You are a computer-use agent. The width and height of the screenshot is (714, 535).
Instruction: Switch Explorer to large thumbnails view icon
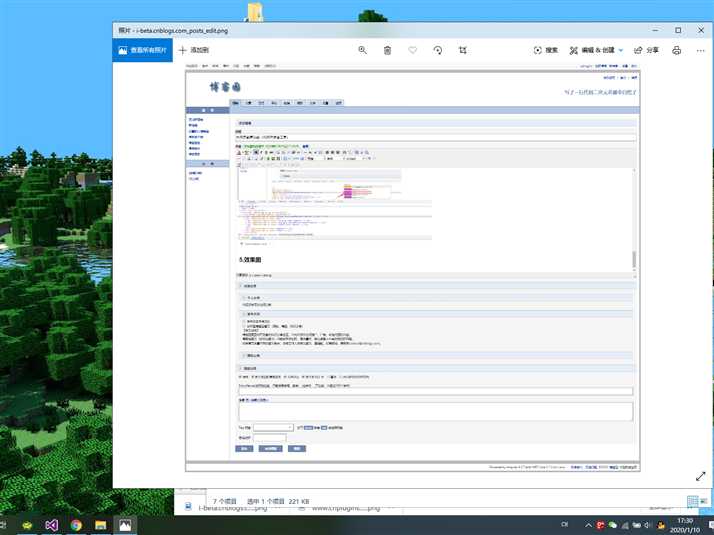pos(704,501)
